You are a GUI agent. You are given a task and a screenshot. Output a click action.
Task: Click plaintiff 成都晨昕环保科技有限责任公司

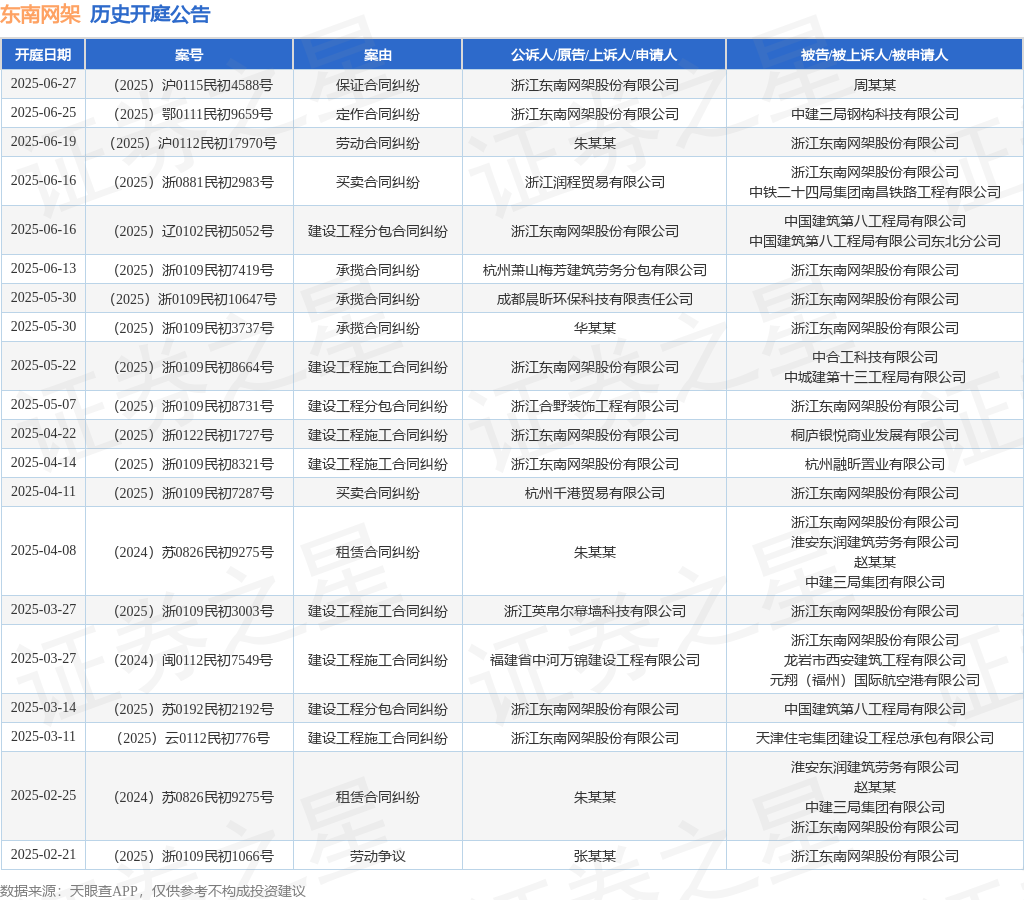point(594,298)
